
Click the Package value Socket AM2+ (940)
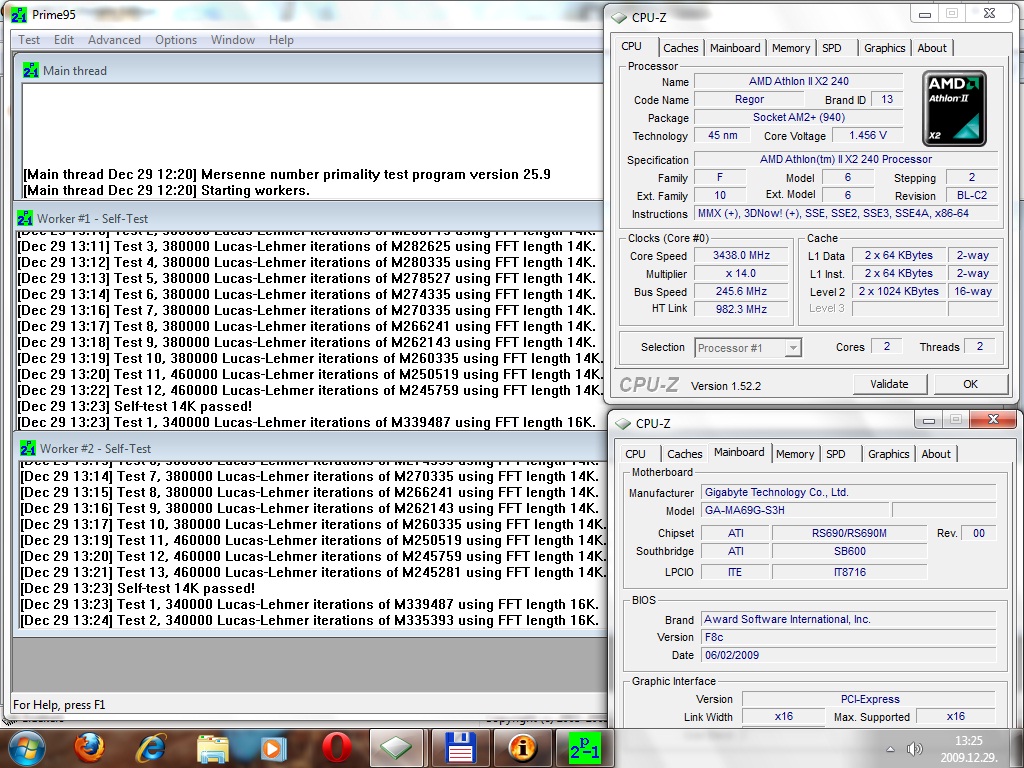point(798,117)
